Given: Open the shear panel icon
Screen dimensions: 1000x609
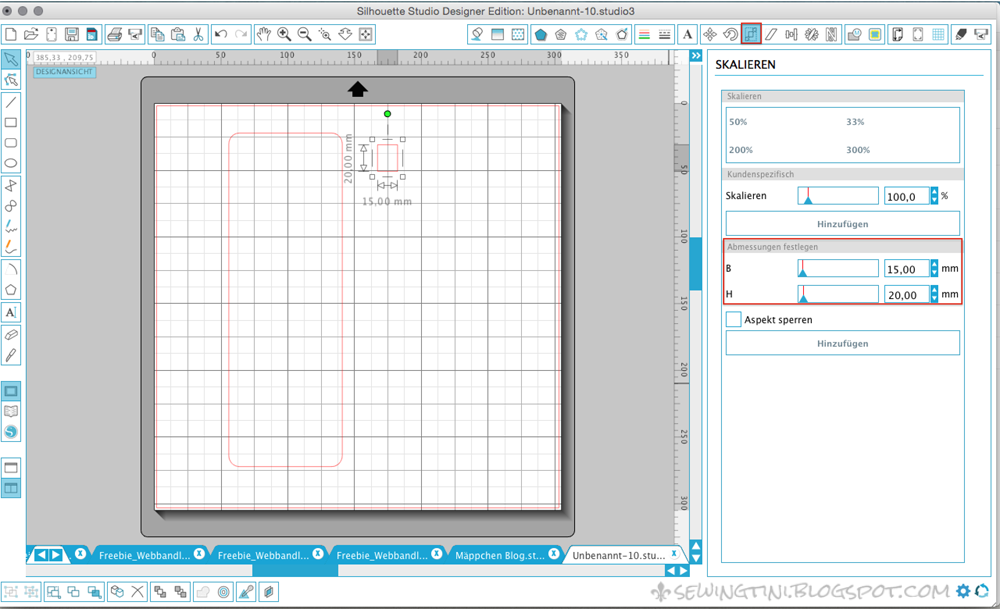Looking at the screenshot, I should (x=771, y=34).
